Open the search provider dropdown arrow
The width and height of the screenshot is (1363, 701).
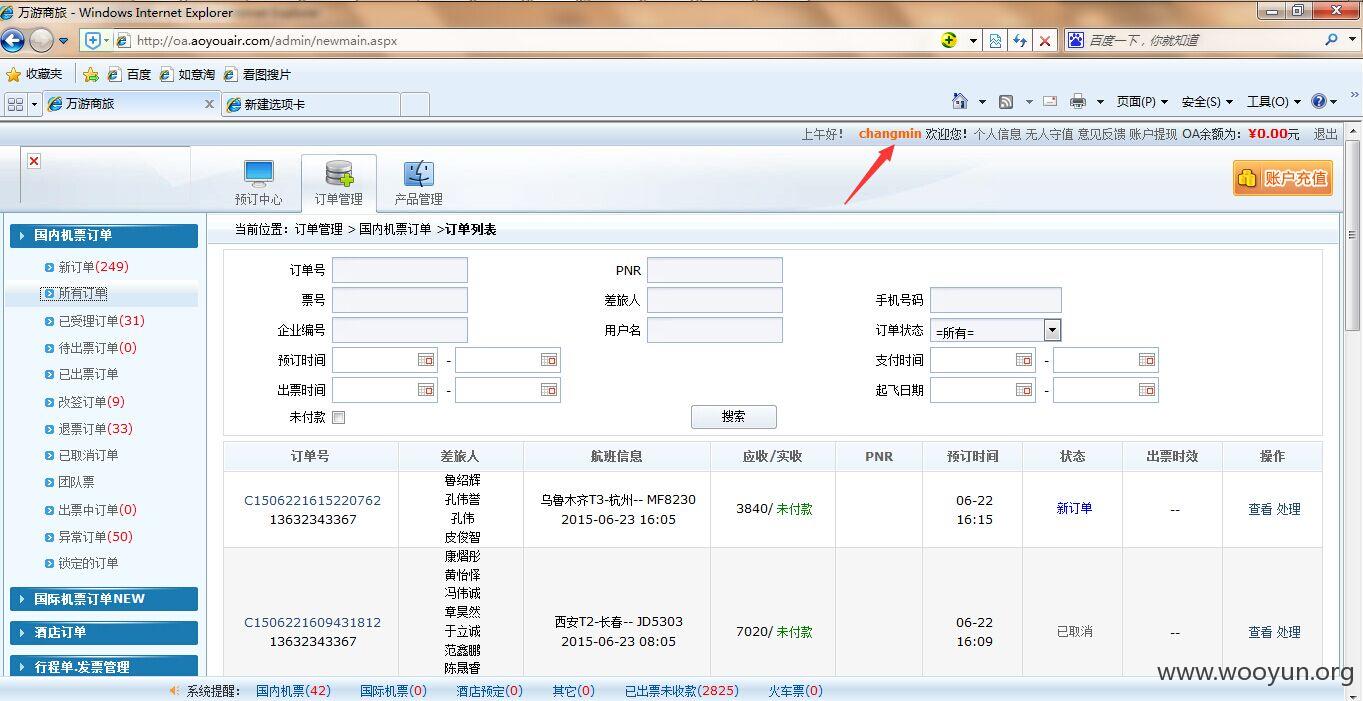pos(1351,41)
